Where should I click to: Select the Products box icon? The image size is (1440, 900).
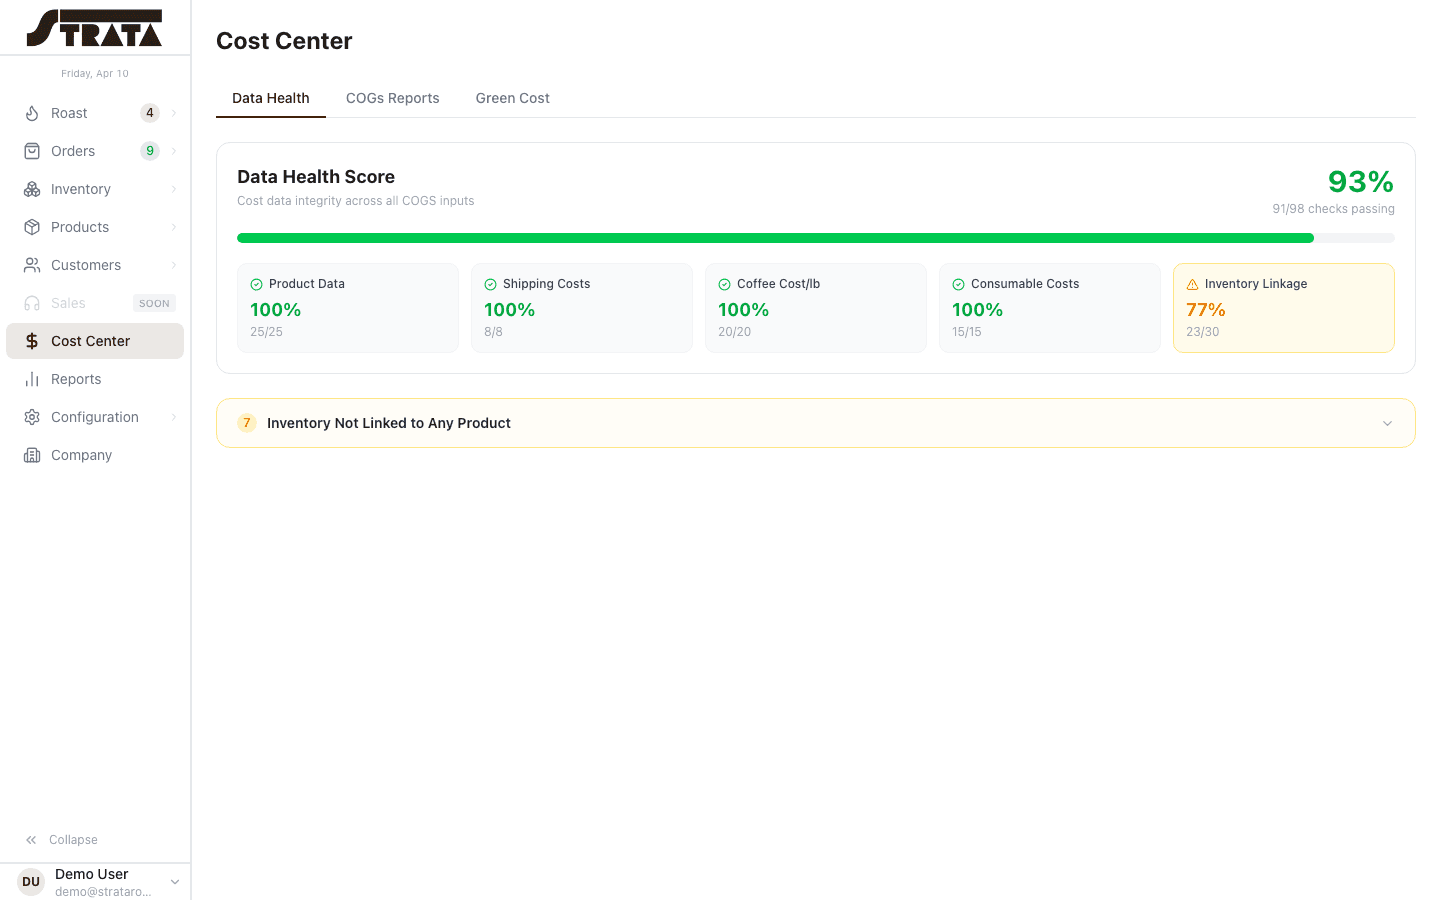click(x=31, y=227)
